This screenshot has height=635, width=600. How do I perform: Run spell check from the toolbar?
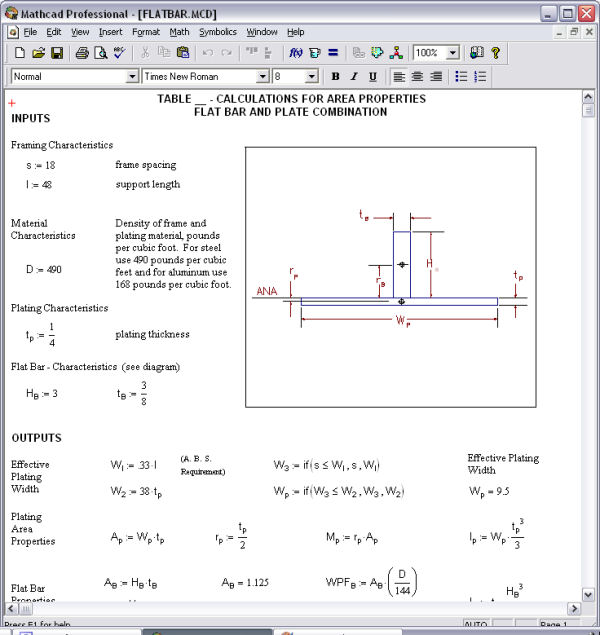(119, 53)
